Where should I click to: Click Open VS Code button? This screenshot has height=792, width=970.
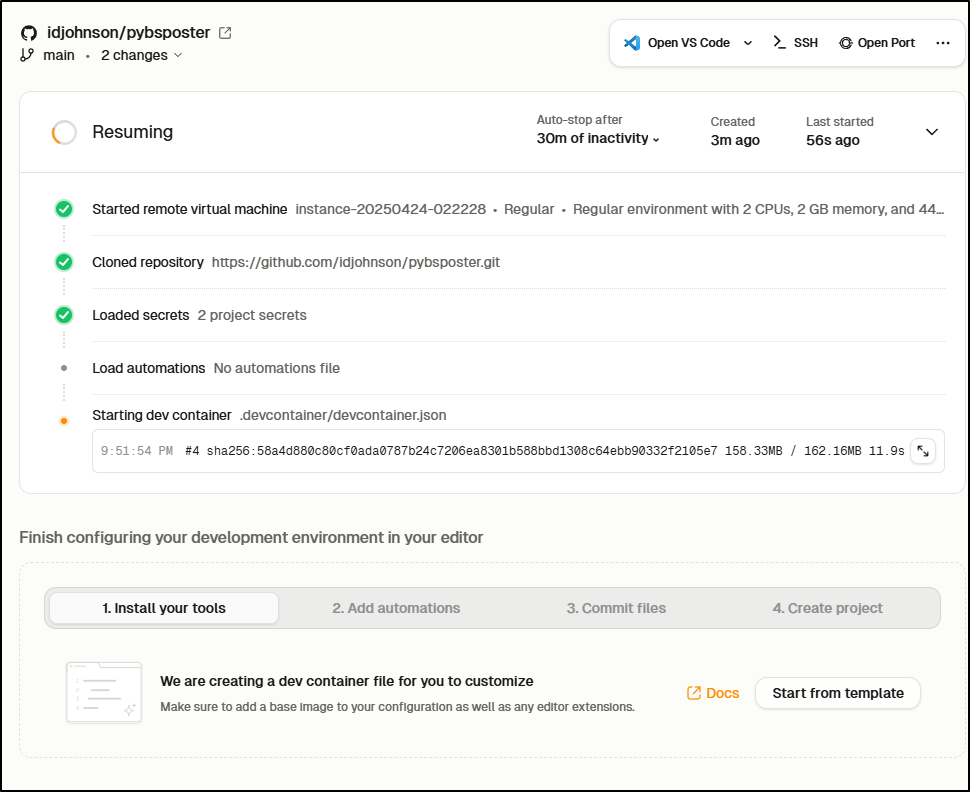(677, 43)
